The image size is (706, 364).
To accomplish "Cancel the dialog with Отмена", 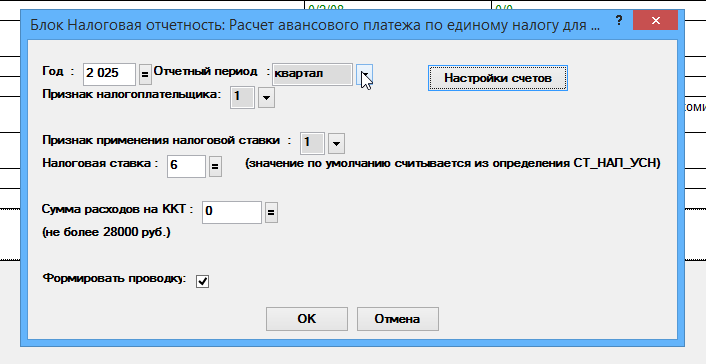I will (x=398, y=319).
